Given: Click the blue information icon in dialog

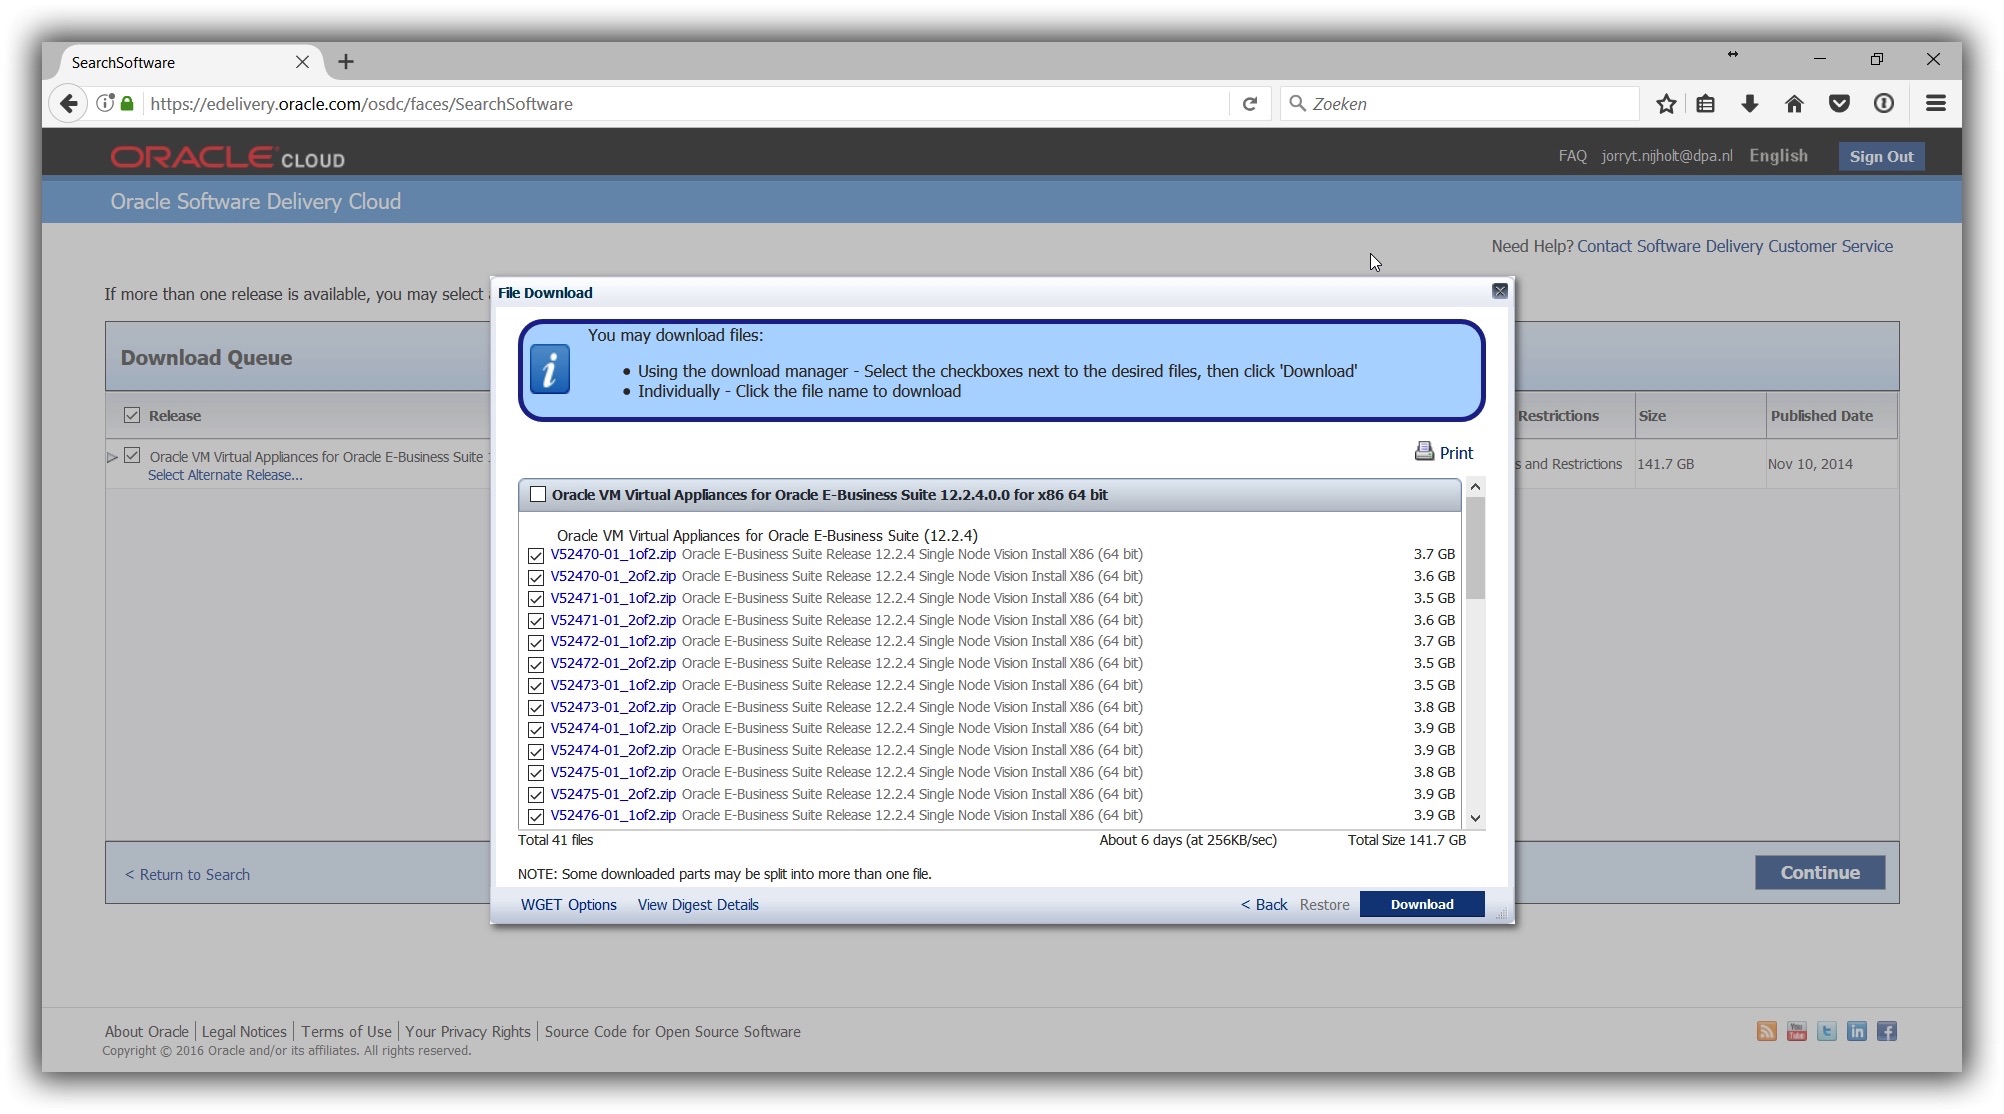Looking at the screenshot, I should point(549,370).
